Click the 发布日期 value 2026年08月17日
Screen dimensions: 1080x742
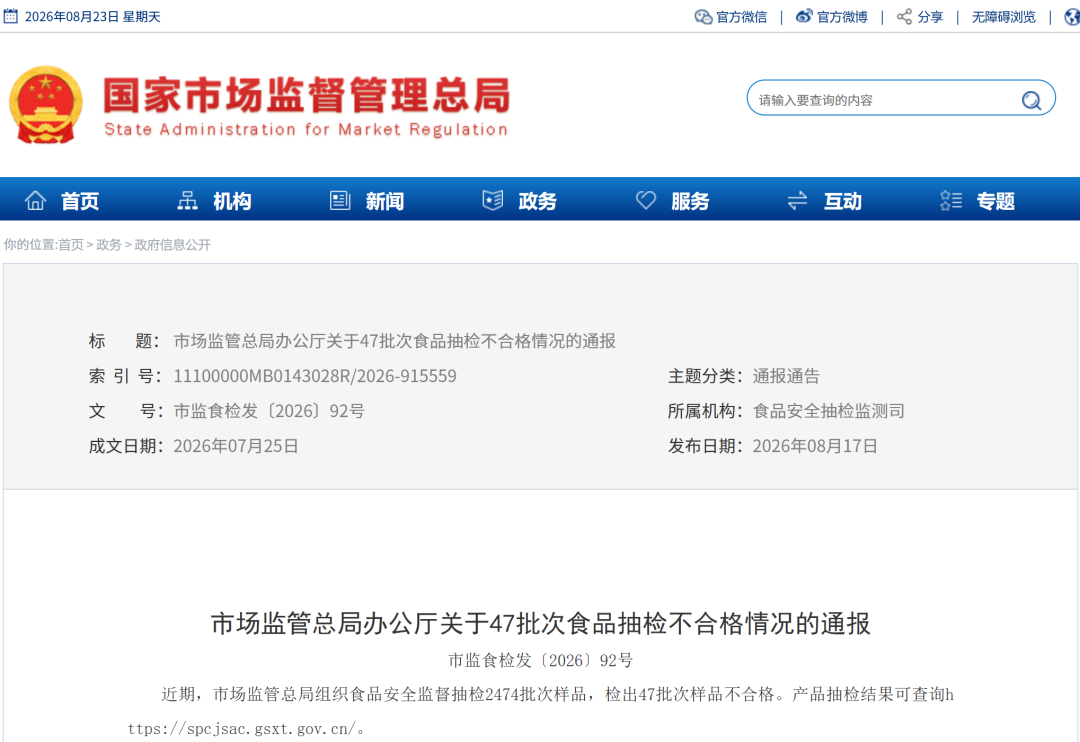pyautogui.click(x=815, y=446)
